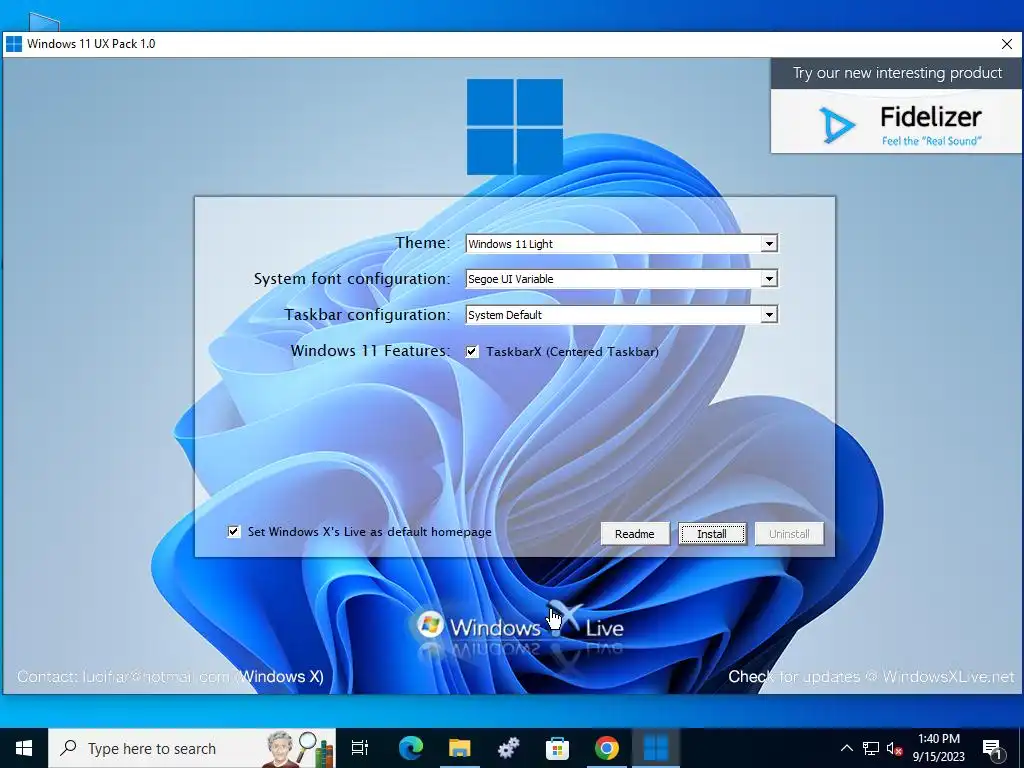Launch Microsoft Edge from taskbar
This screenshot has width=1024, height=768.
411,748
